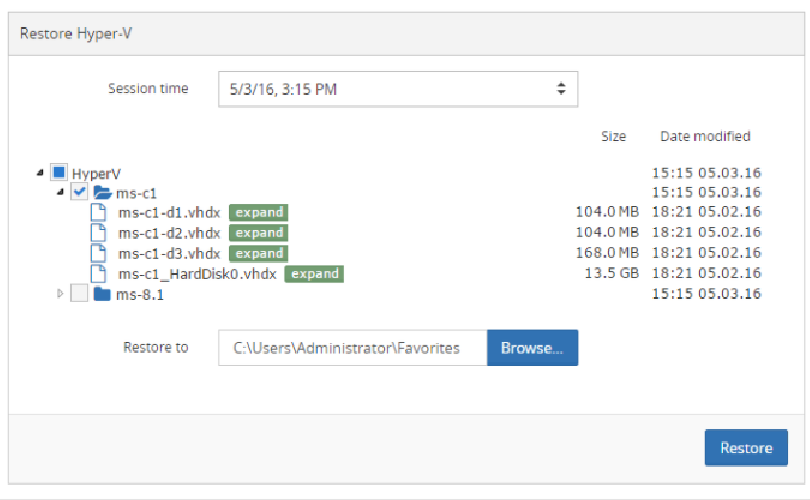Click the ms-c1-d2.vhdx file icon

[x=99, y=233]
